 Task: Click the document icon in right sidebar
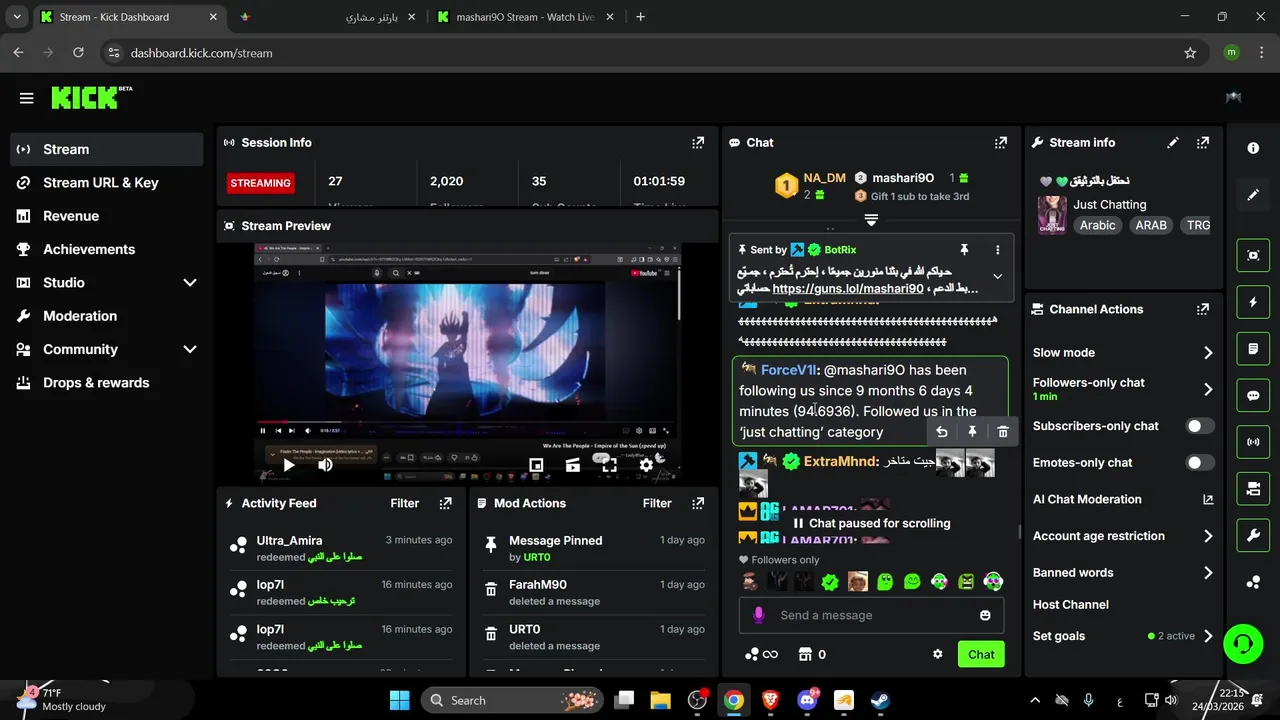1253,349
